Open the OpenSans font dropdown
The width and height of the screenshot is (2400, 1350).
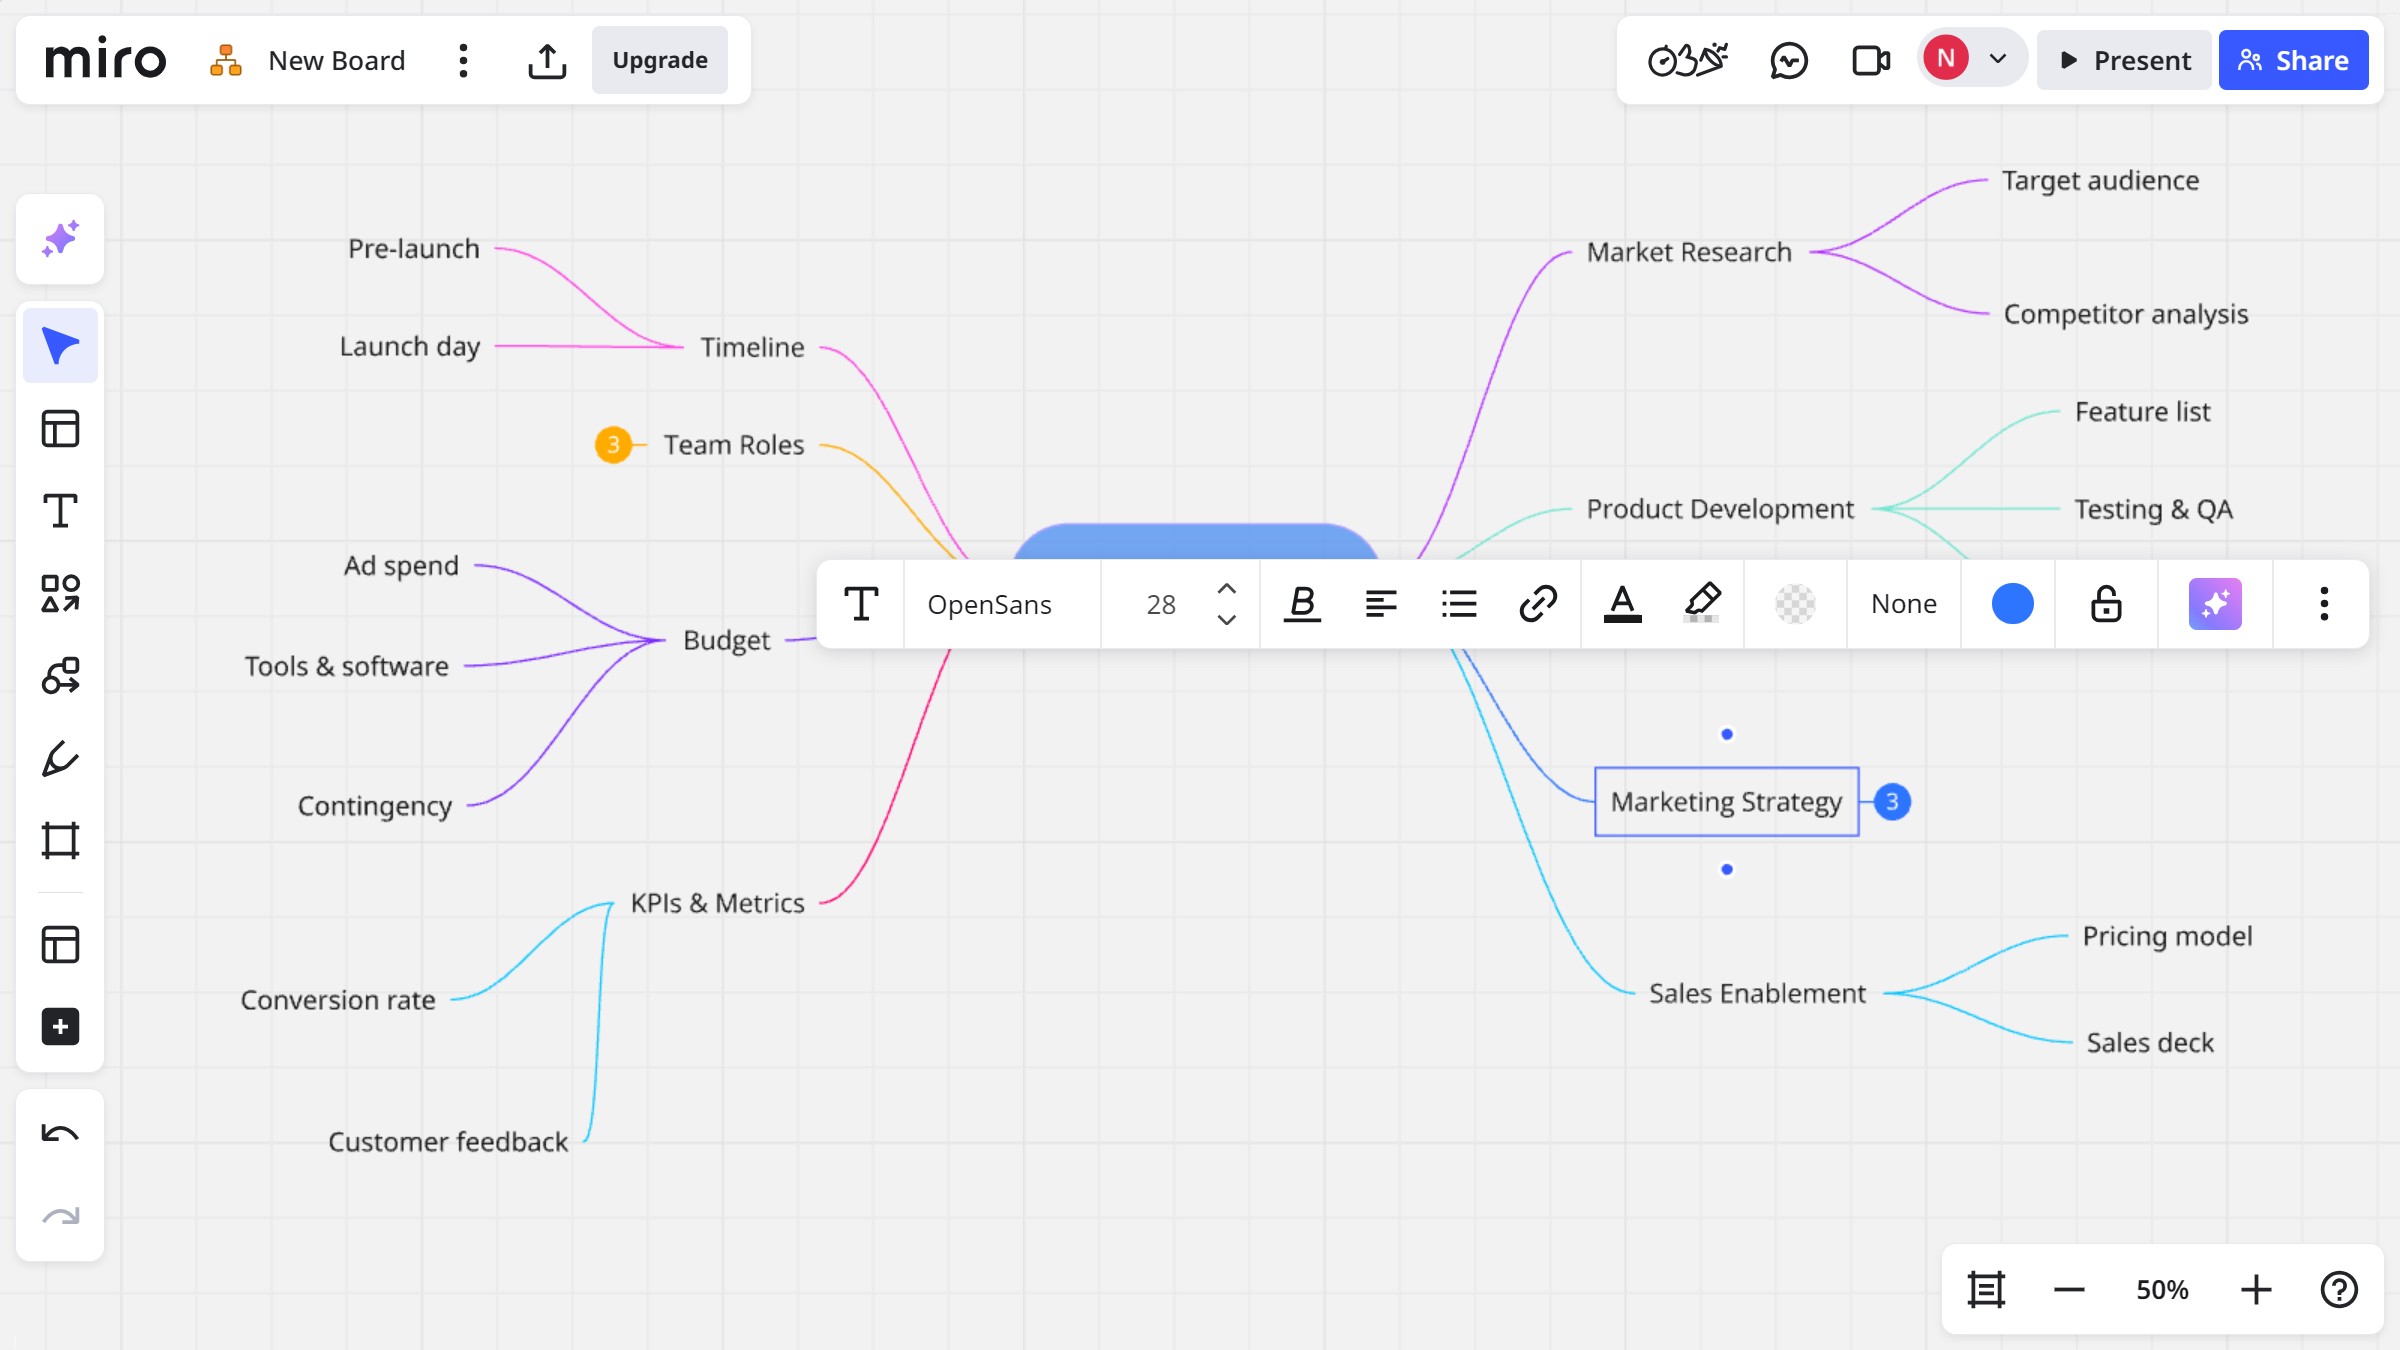coord(989,604)
